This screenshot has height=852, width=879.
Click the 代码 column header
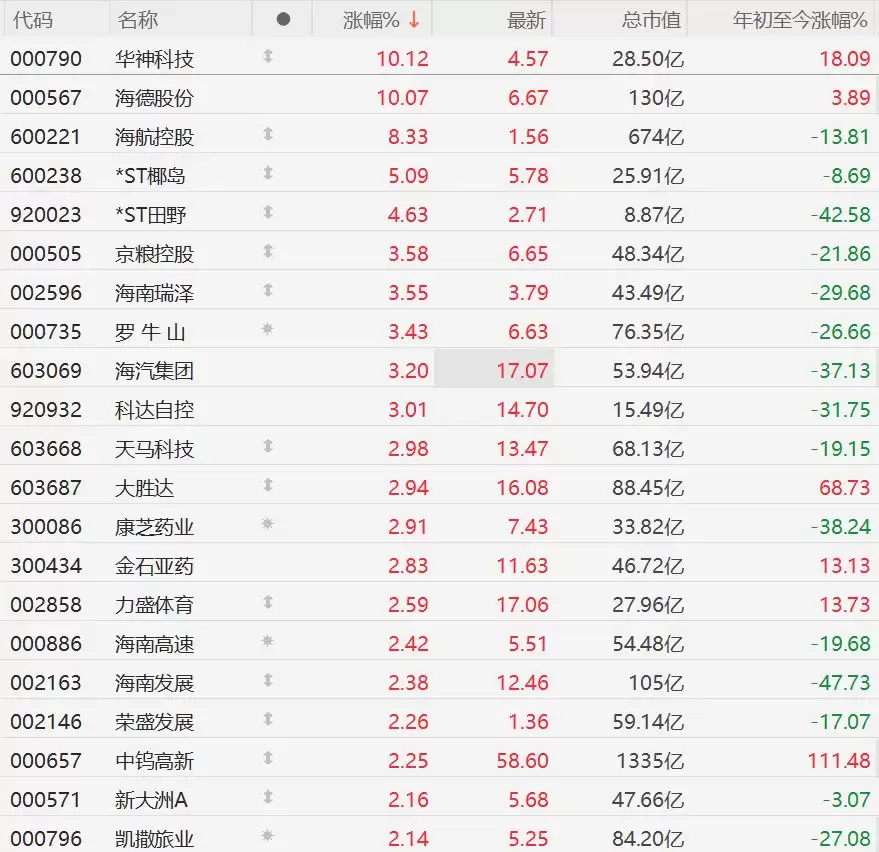pos(32,19)
